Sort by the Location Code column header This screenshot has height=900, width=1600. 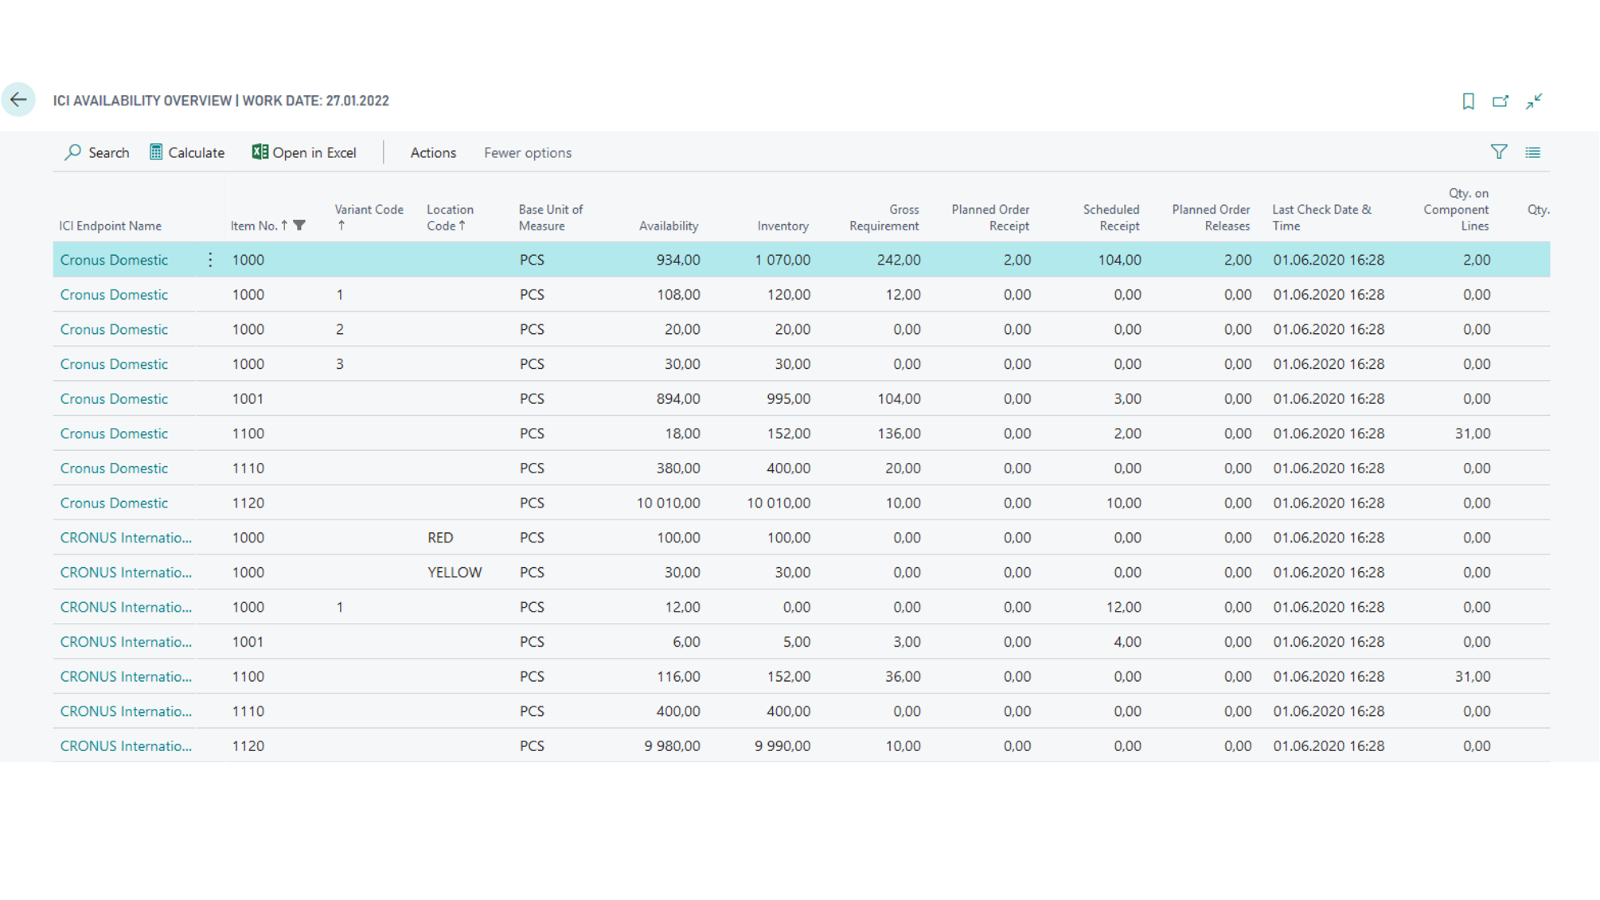(450, 217)
